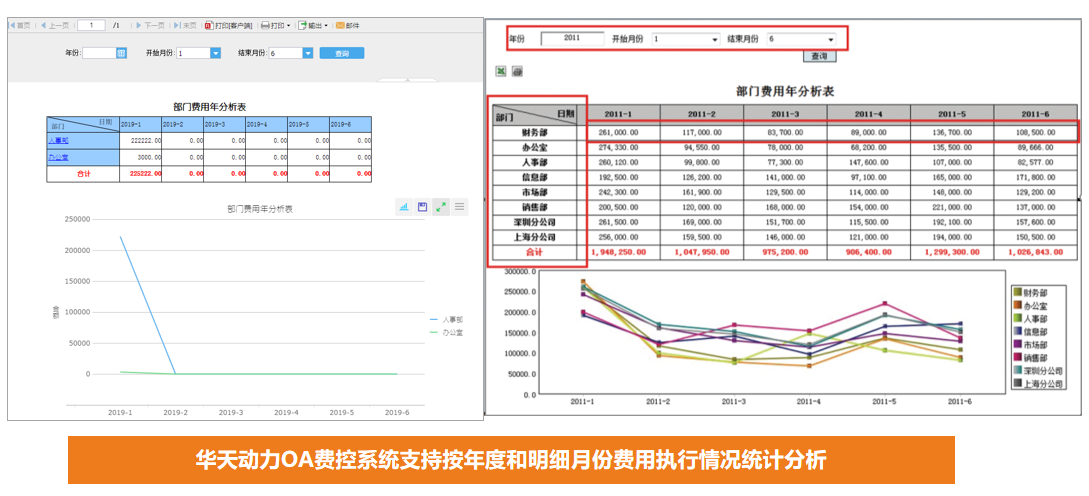Click the calendar icon beside the 年份 field
Viewport: 1089px width, 496px height.
(x=121, y=53)
